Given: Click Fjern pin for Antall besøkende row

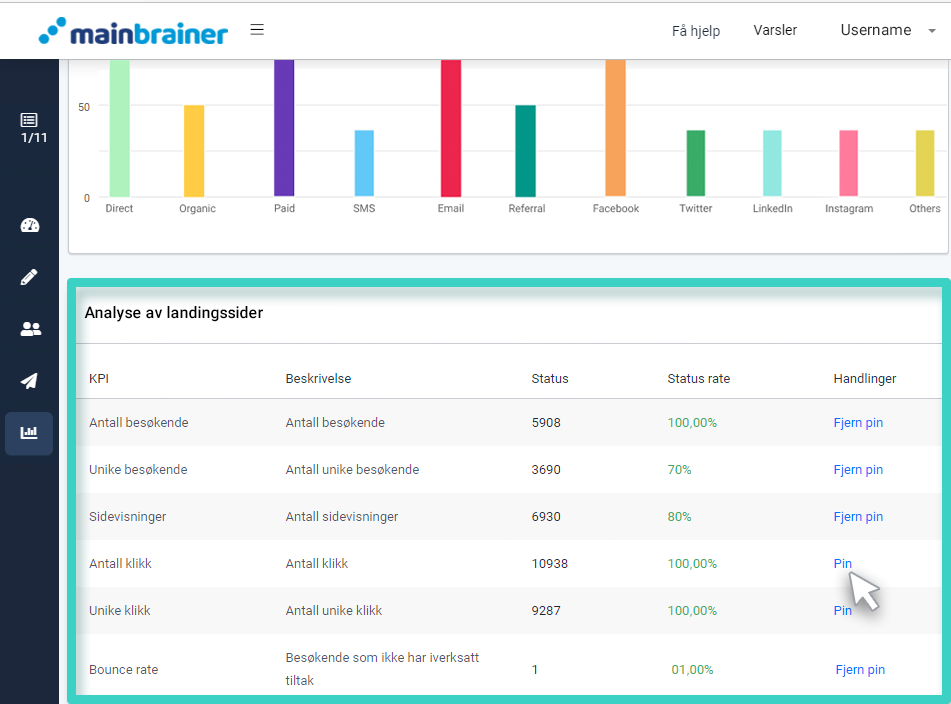Looking at the screenshot, I should 858,423.
